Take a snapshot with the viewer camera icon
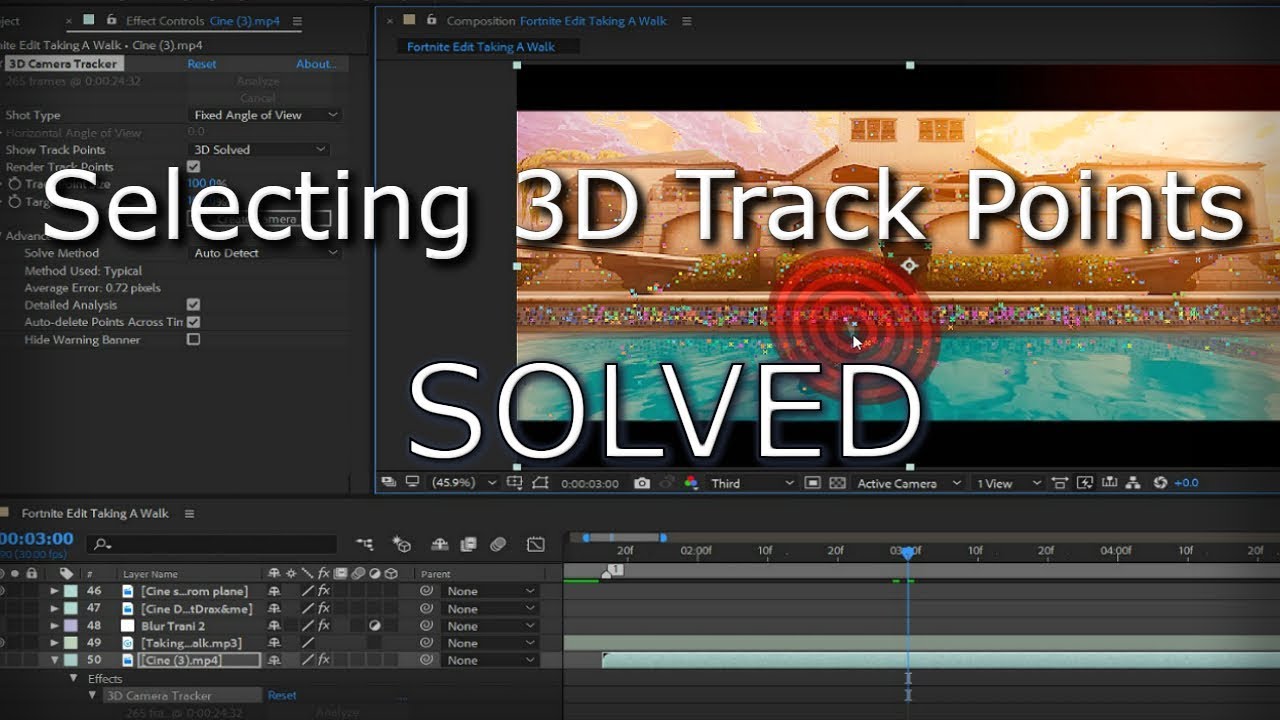The height and width of the screenshot is (720, 1280). tap(641, 483)
